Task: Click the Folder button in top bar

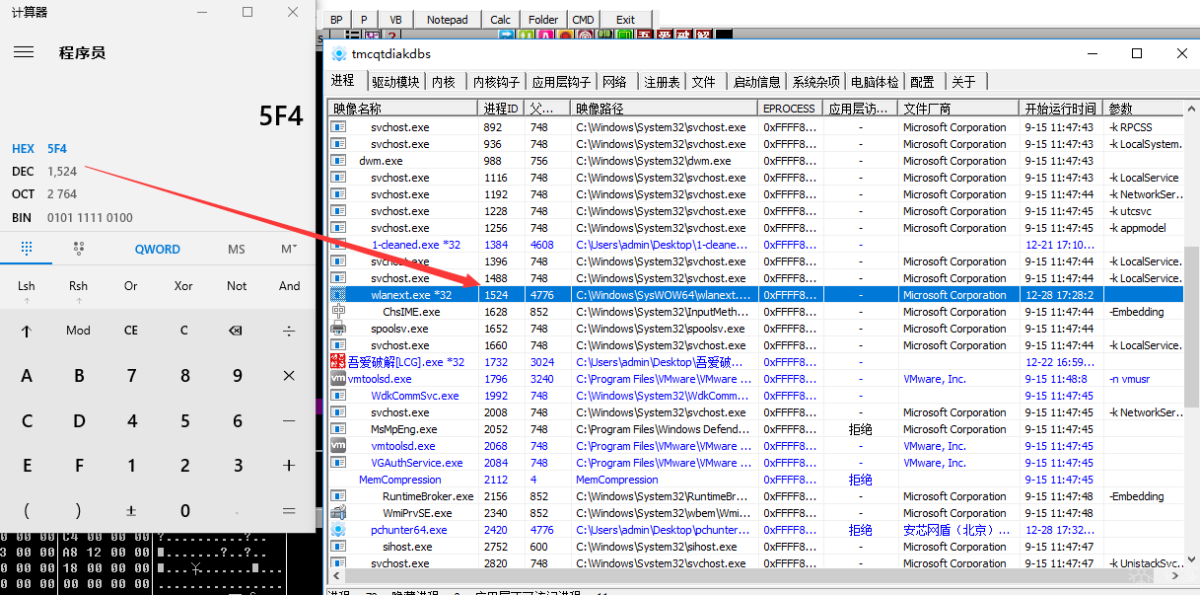Action: (x=543, y=19)
